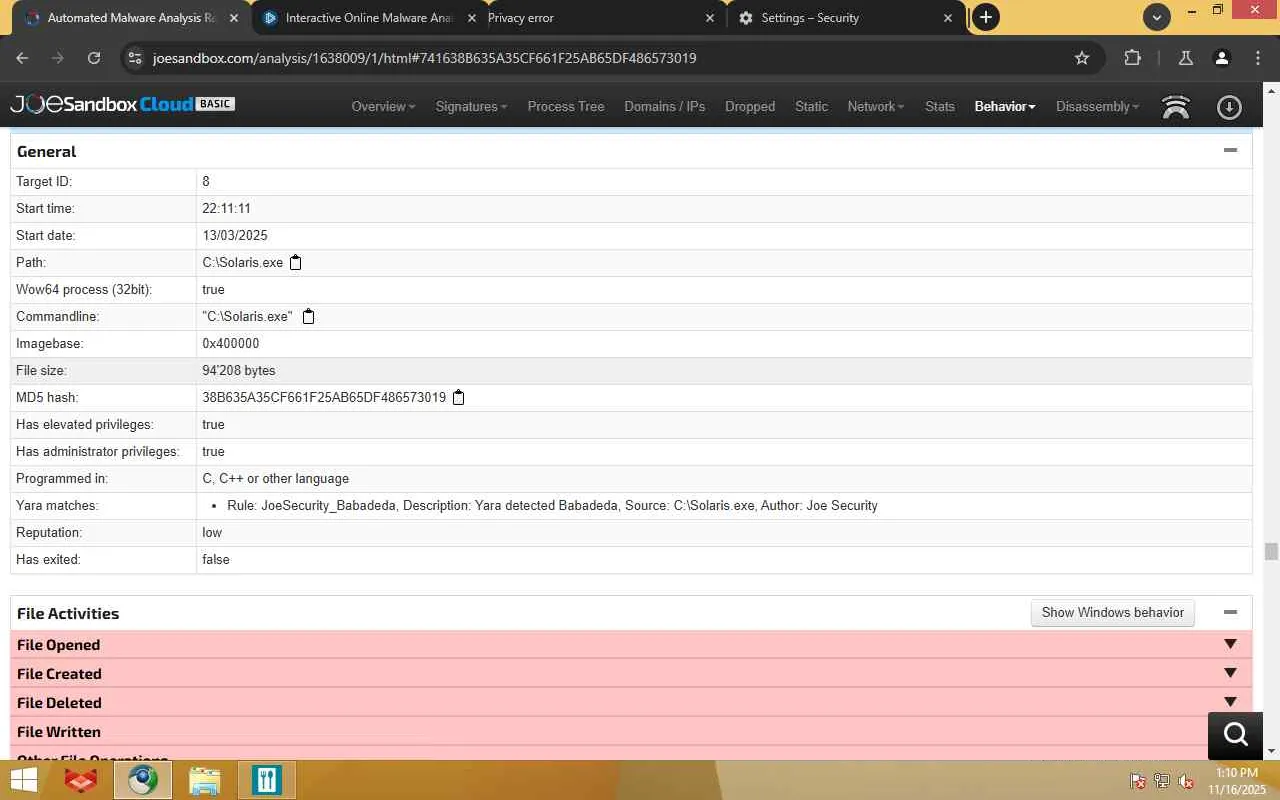Screen dimensions: 1280x800
Task: Go forward to the next page
Action: [x=57, y=58]
